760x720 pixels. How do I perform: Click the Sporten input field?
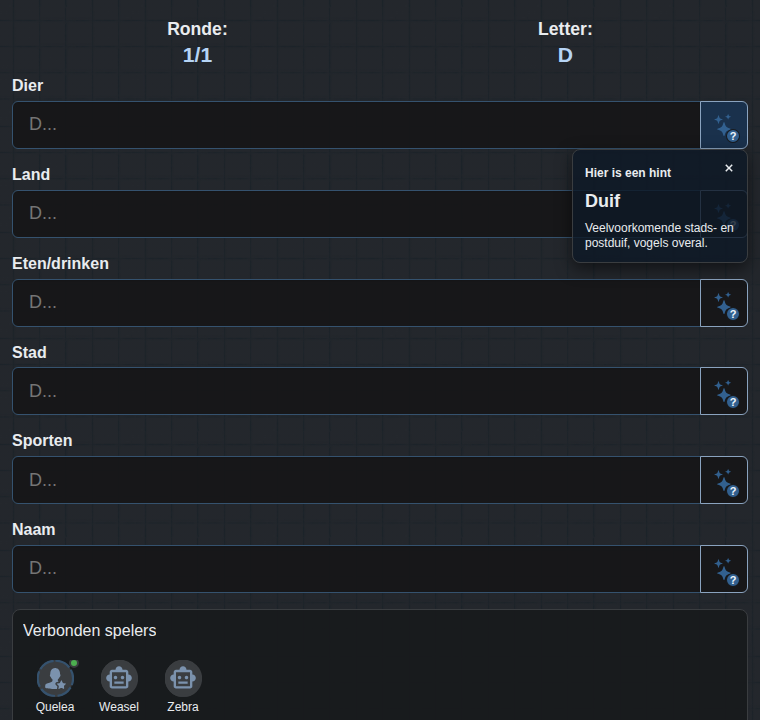point(356,480)
